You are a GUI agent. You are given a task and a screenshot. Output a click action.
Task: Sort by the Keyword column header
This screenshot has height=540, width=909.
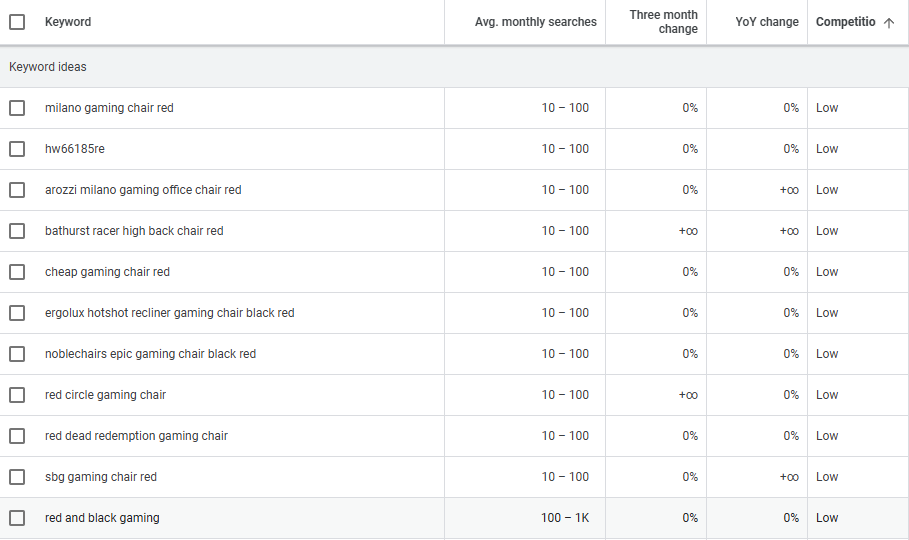[x=68, y=22]
